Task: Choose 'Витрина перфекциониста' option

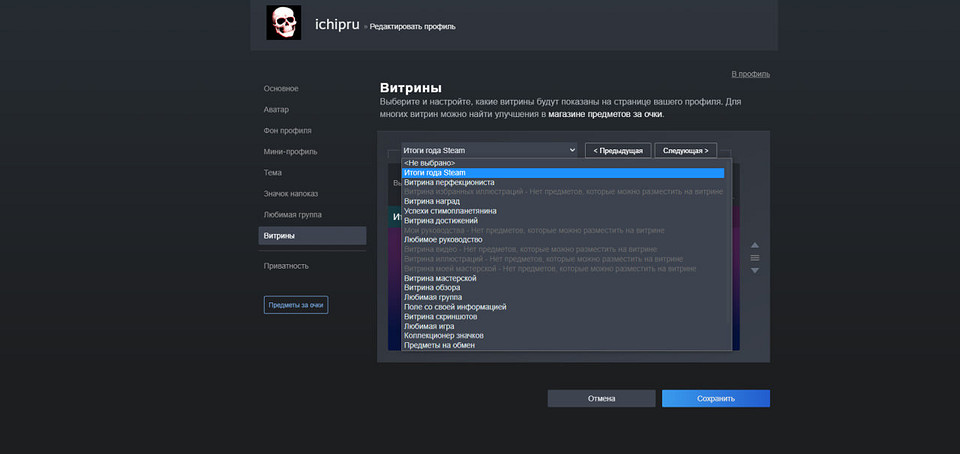Action: point(563,182)
